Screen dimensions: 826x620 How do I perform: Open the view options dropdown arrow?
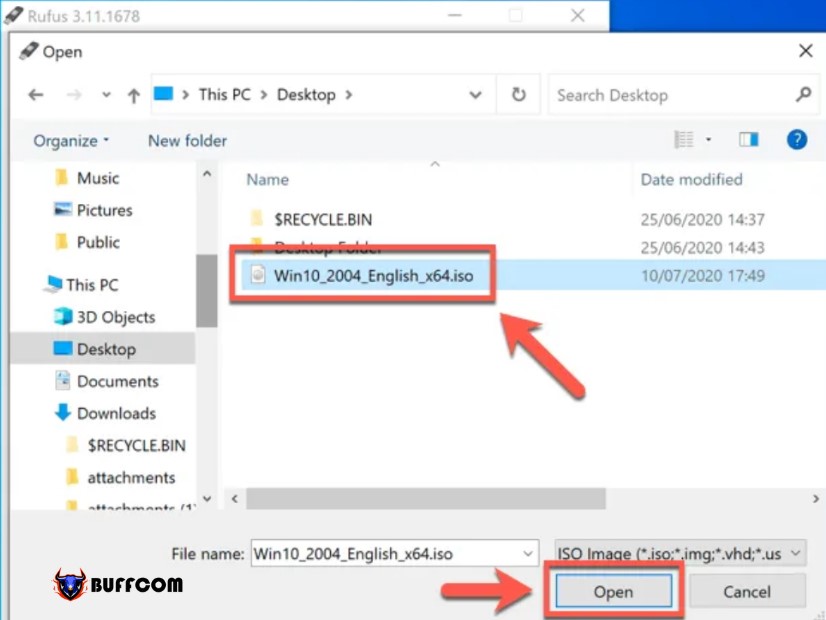[x=709, y=140]
